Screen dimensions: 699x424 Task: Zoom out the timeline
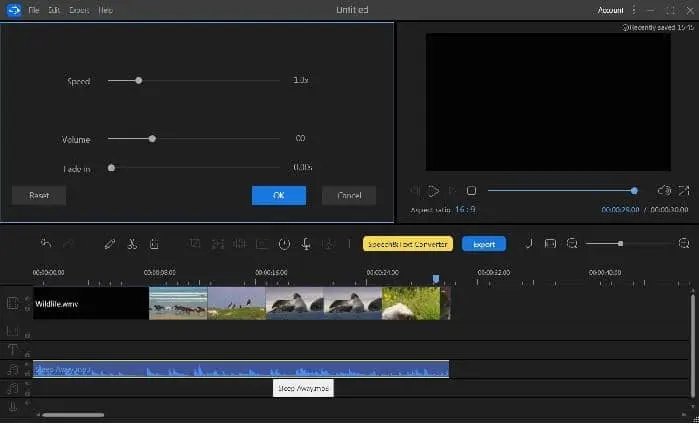572,243
